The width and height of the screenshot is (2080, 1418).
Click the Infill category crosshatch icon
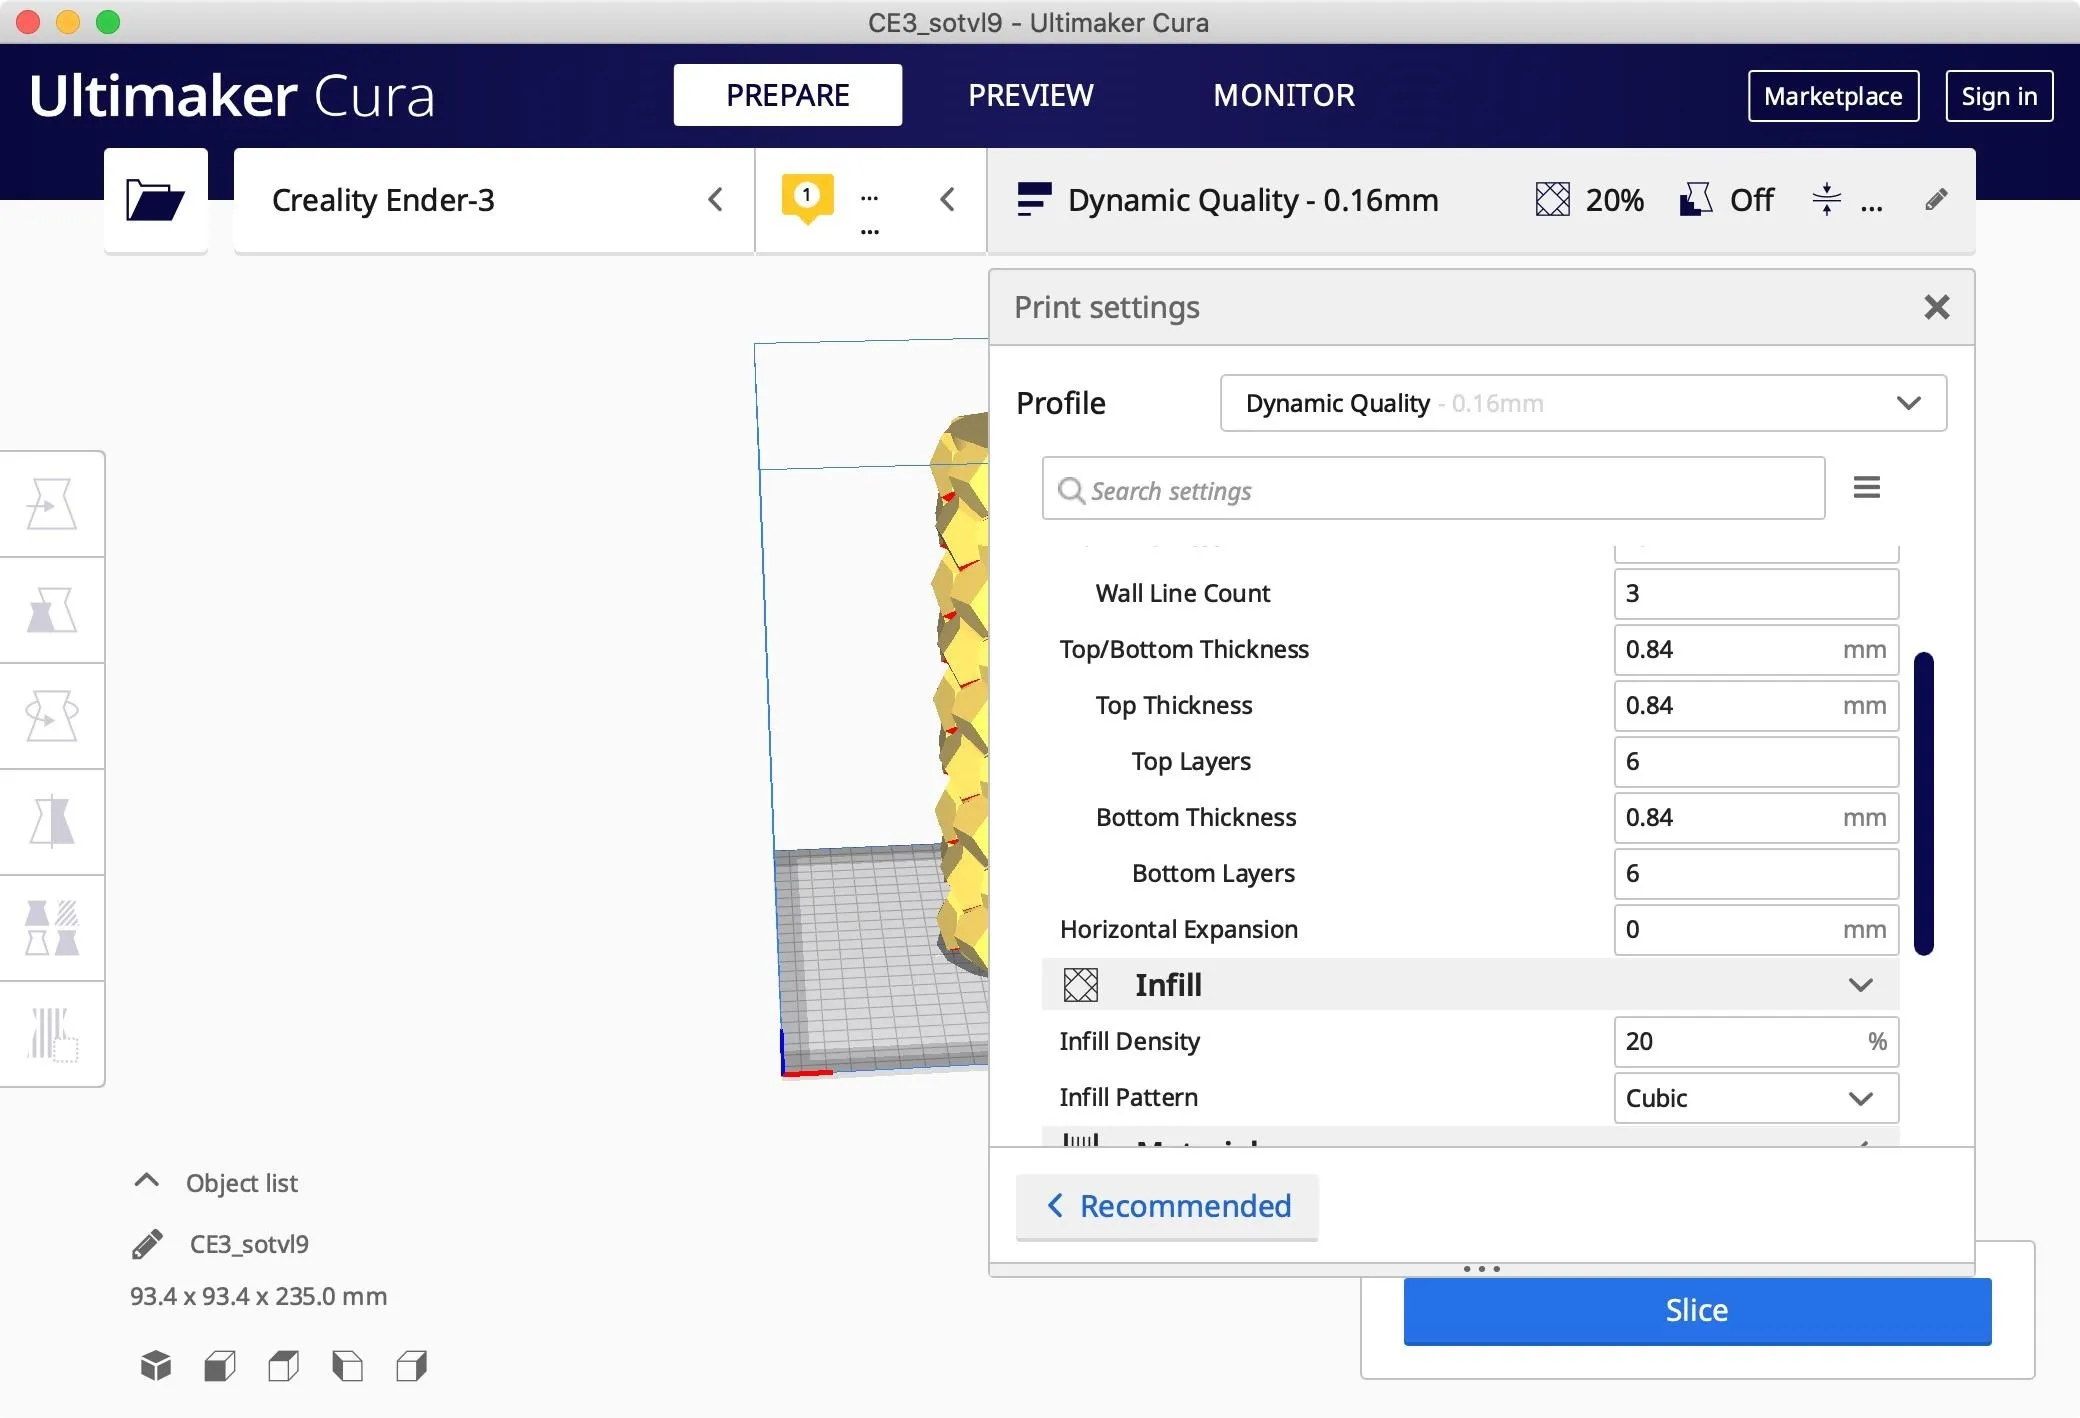pos(1081,985)
